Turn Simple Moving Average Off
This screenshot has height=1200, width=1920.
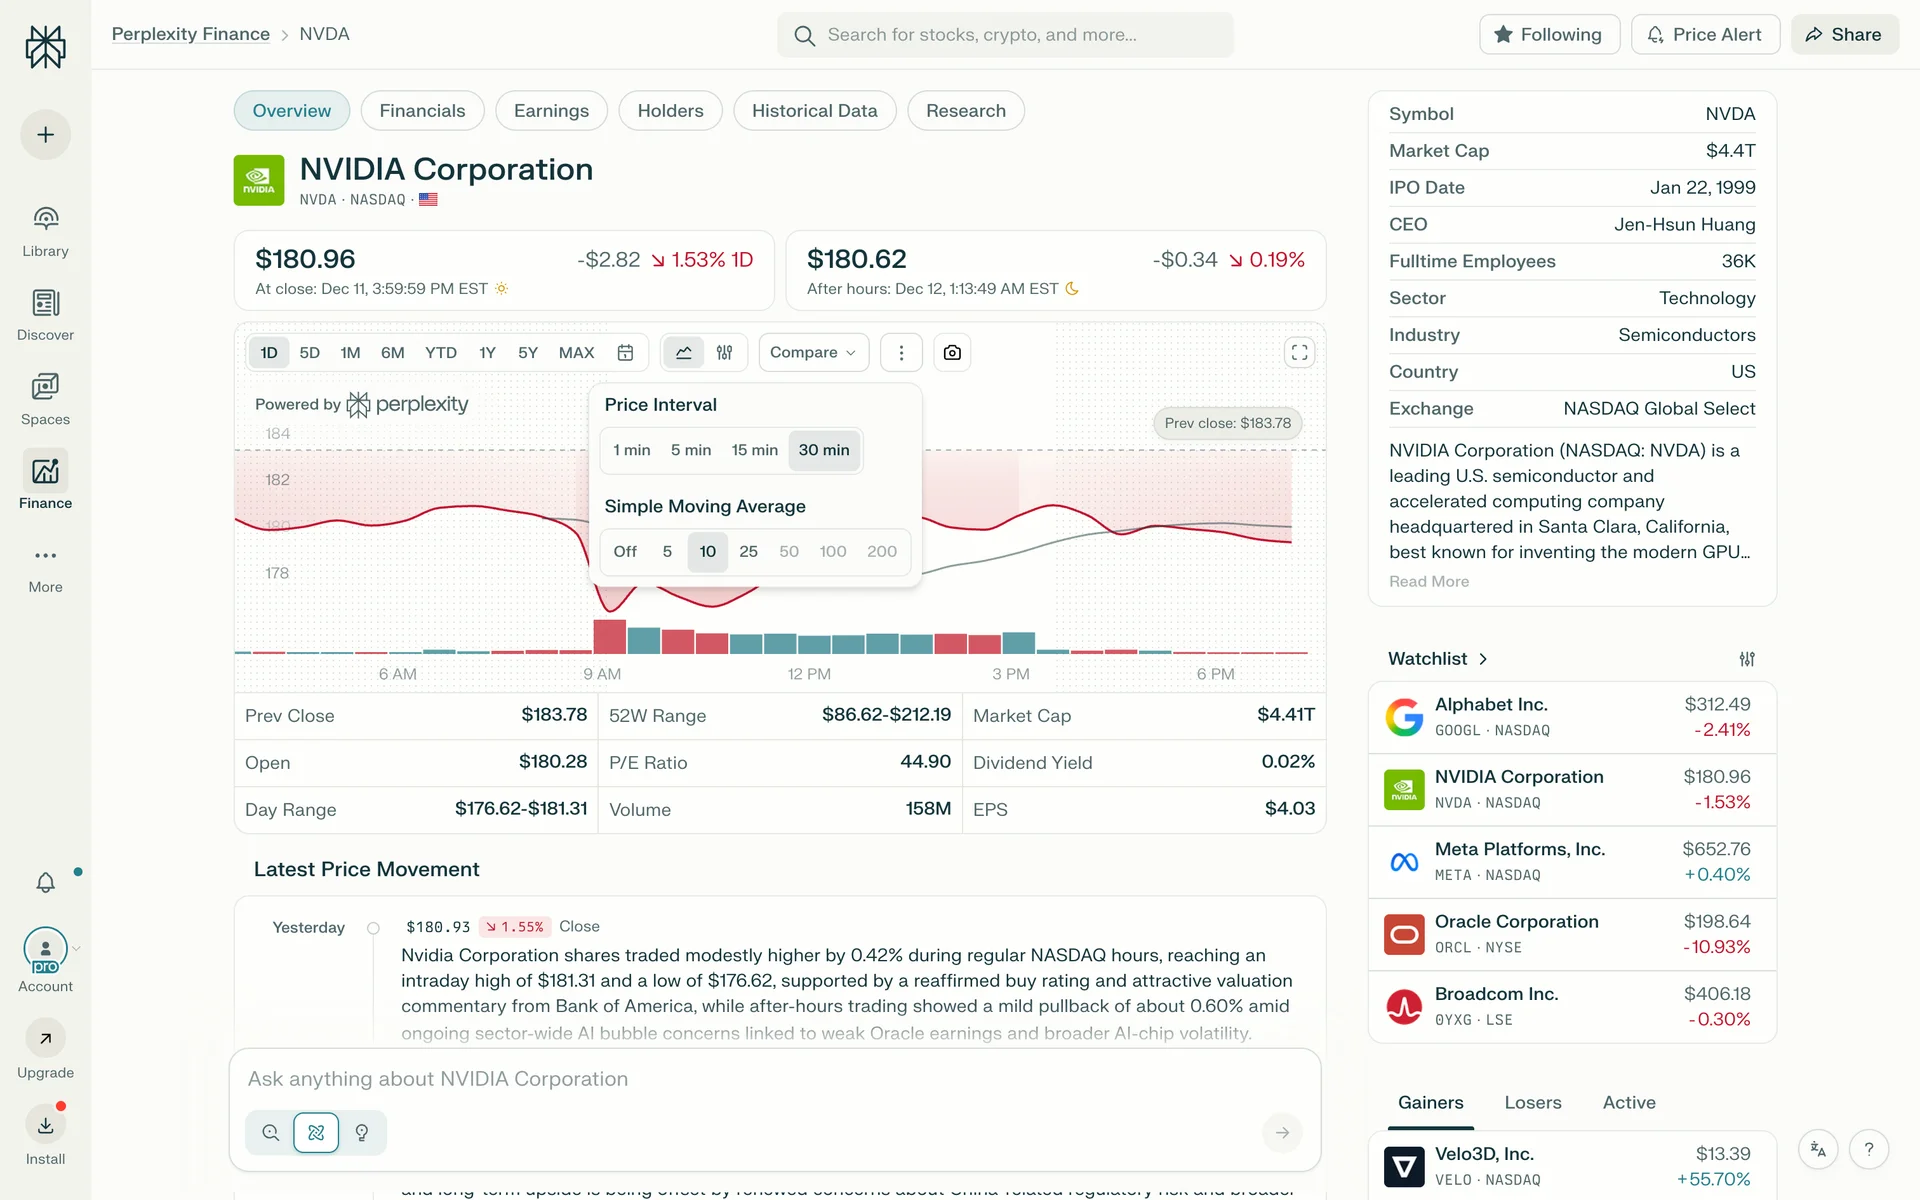(625, 551)
